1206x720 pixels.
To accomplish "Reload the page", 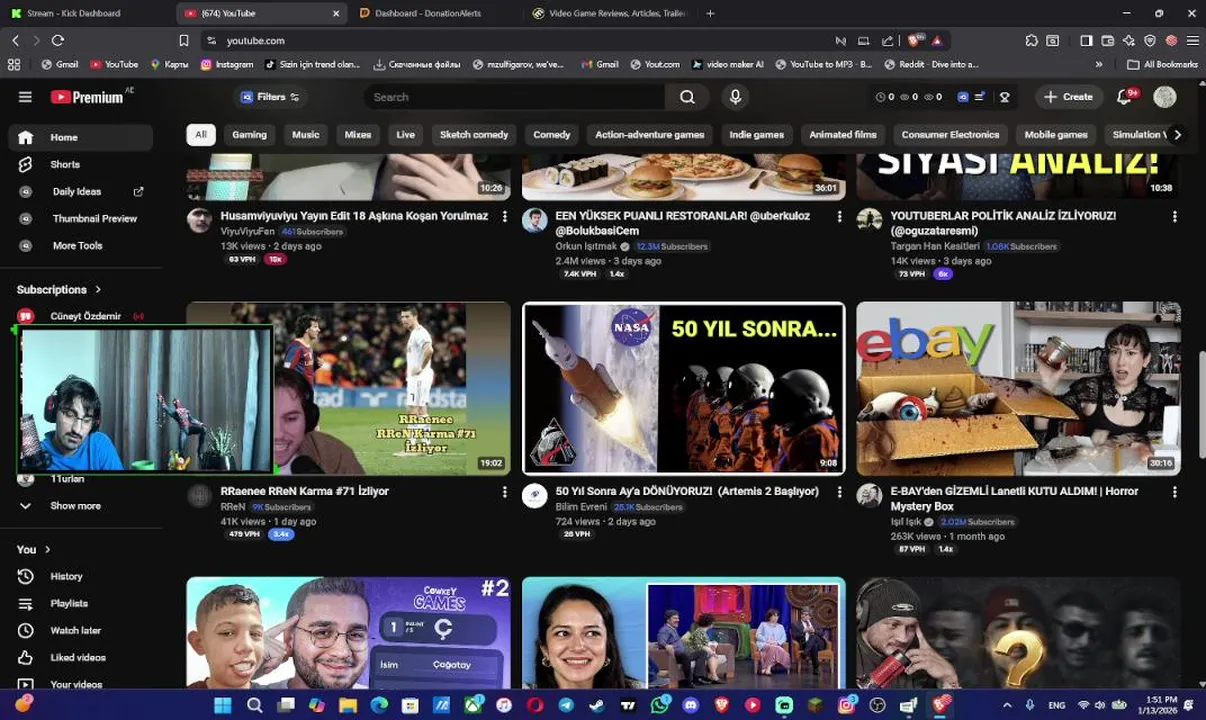I will pos(58,41).
